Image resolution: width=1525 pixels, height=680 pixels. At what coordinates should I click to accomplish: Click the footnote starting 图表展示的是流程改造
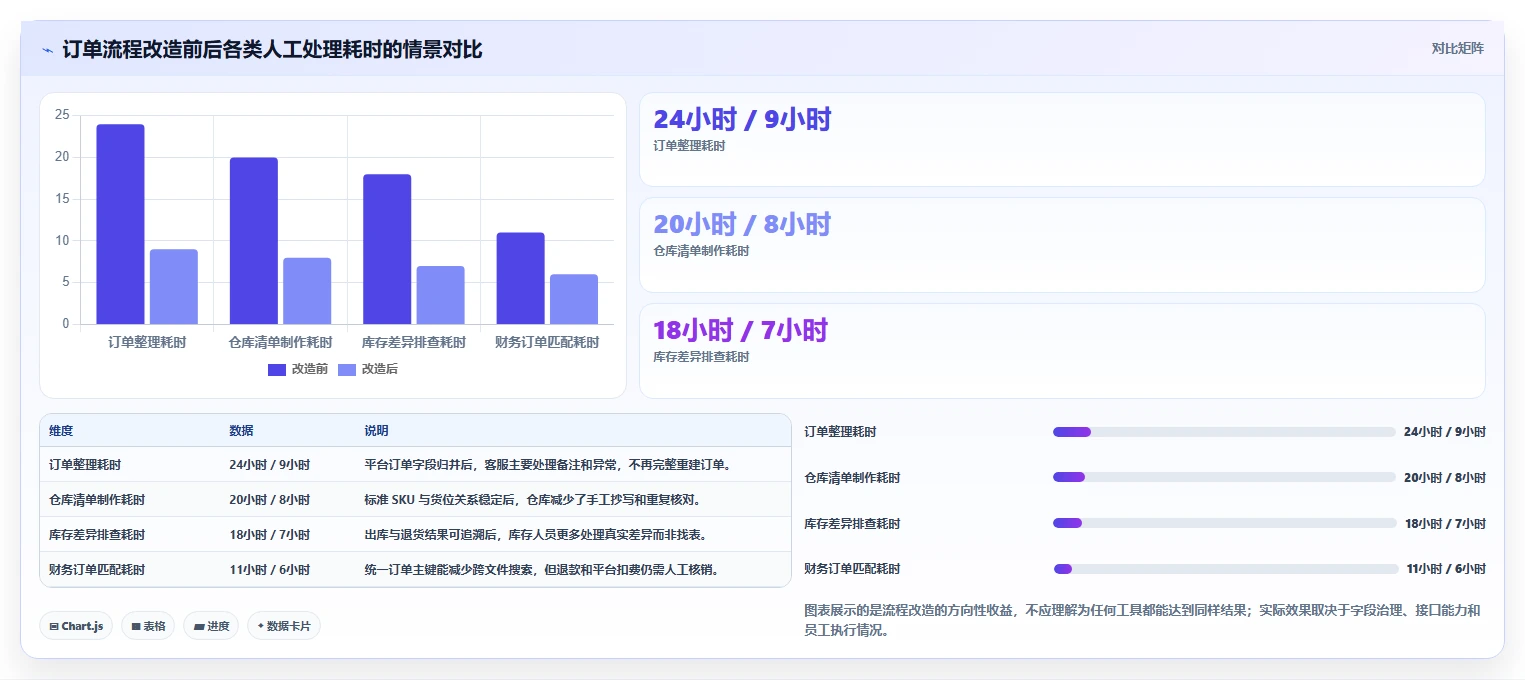coord(1142,621)
